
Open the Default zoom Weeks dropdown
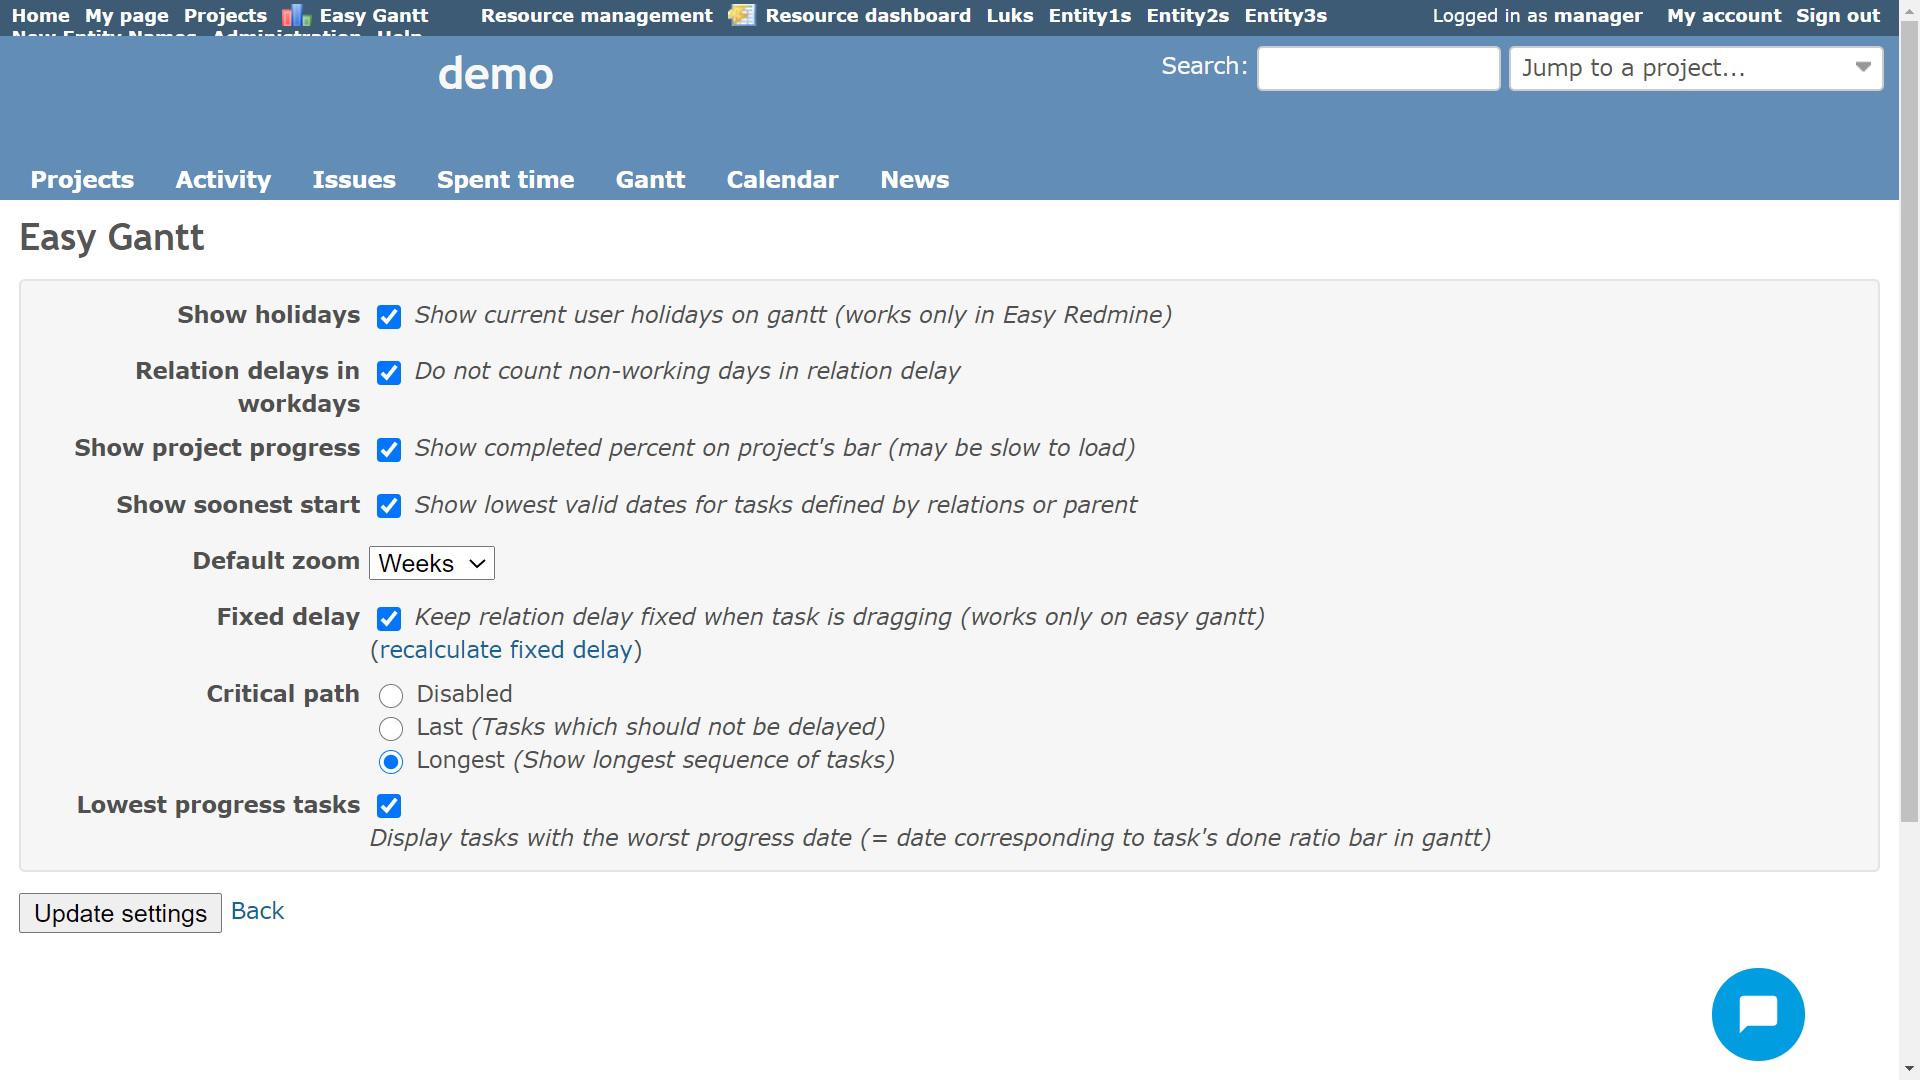click(x=432, y=563)
